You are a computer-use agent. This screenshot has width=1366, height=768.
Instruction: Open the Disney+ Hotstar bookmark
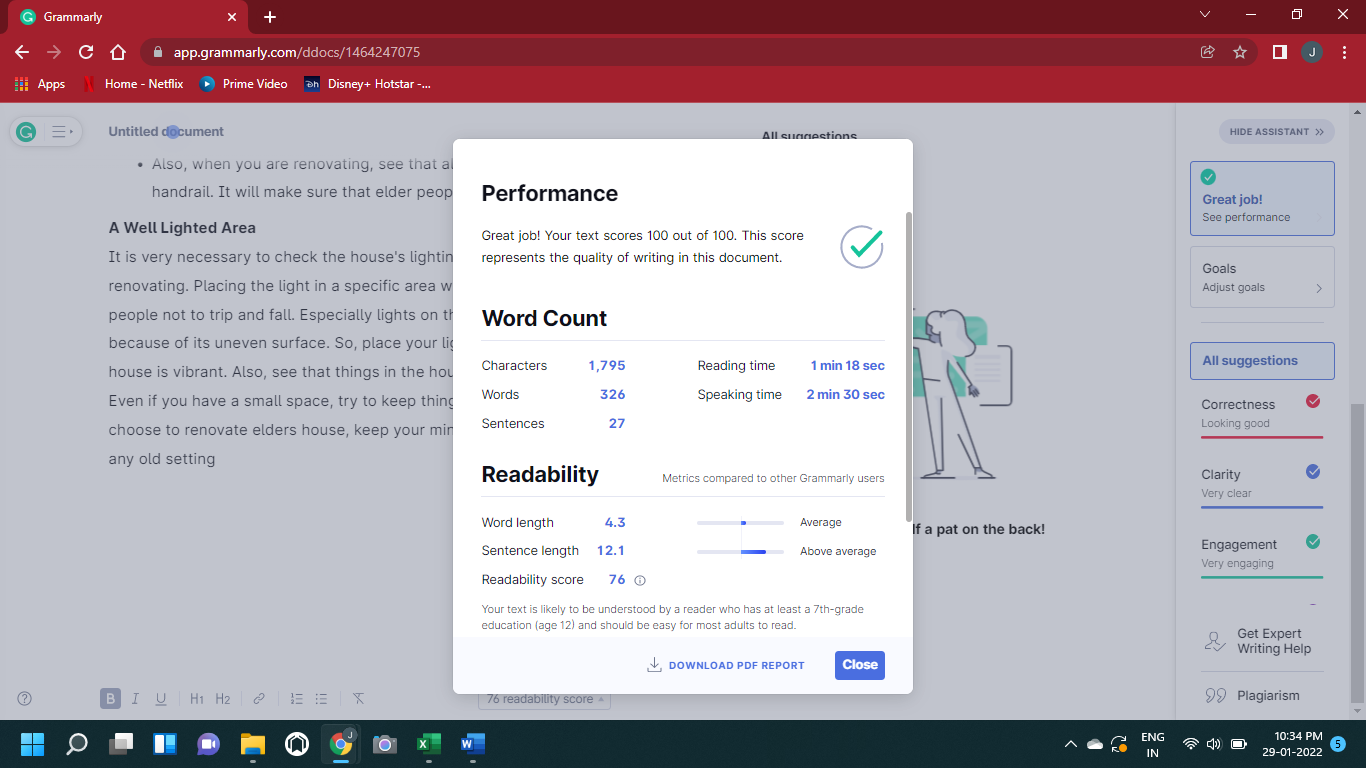[367, 84]
